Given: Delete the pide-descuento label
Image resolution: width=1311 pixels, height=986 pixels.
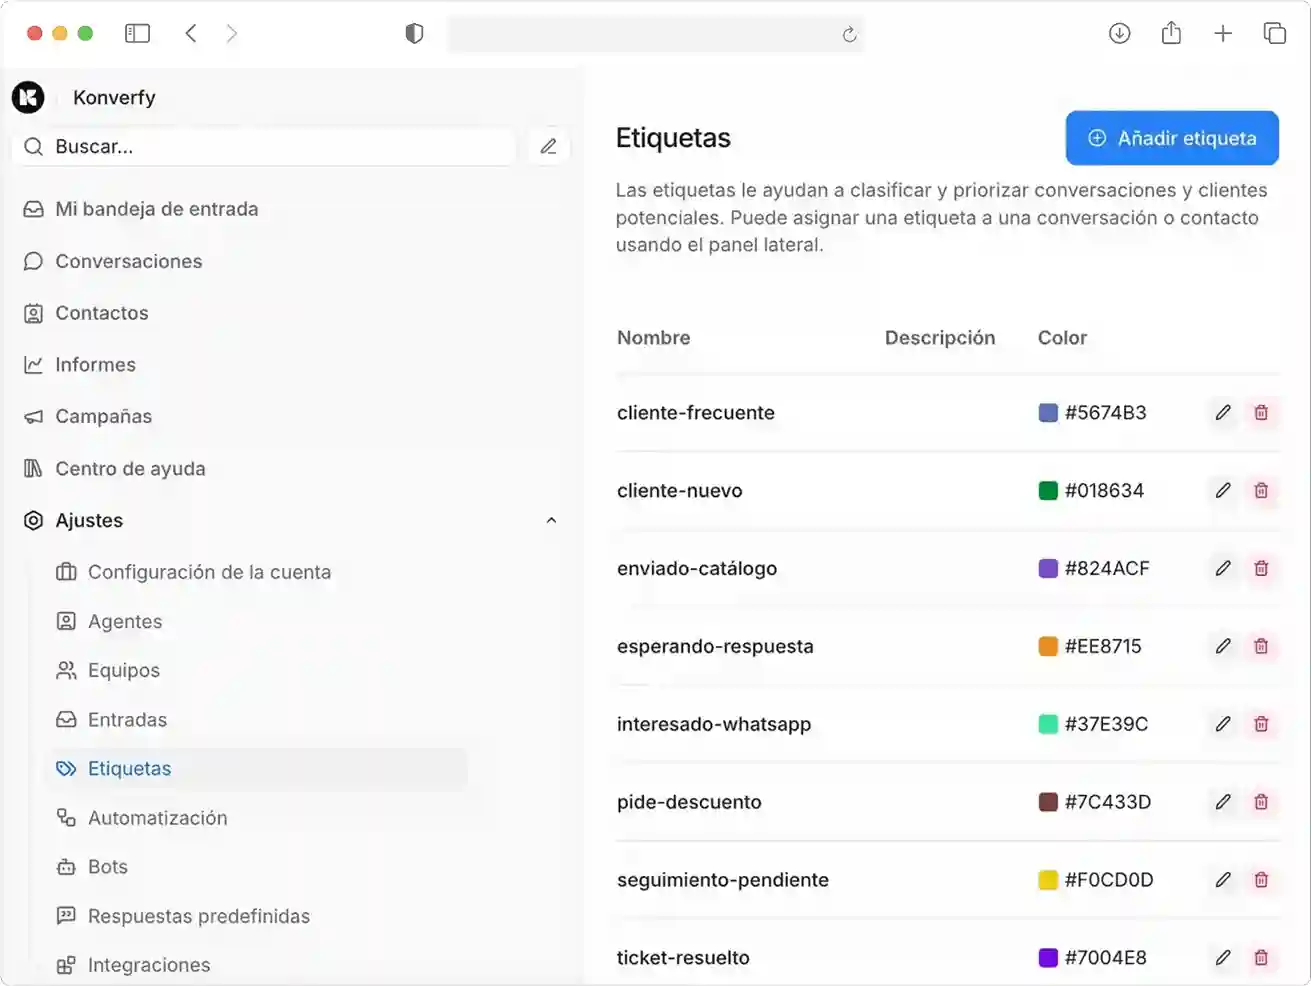Looking at the screenshot, I should pyautogui.click(x=1261, y=802).
